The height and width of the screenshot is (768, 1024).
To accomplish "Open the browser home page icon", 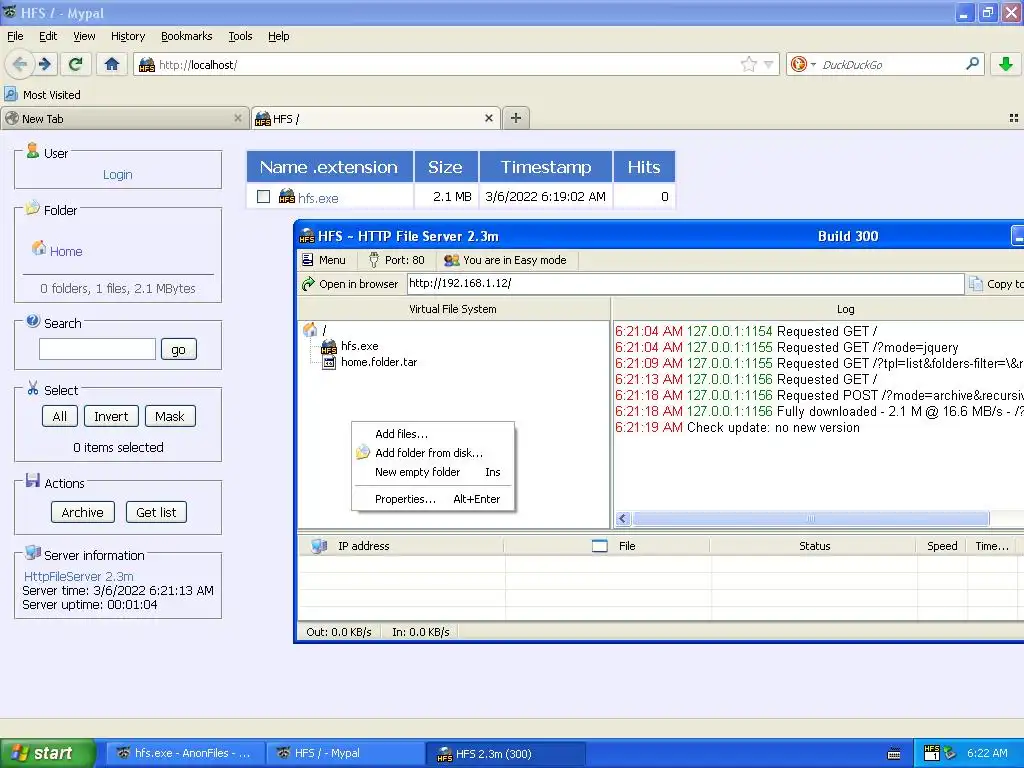I will (x=112, y=64).
